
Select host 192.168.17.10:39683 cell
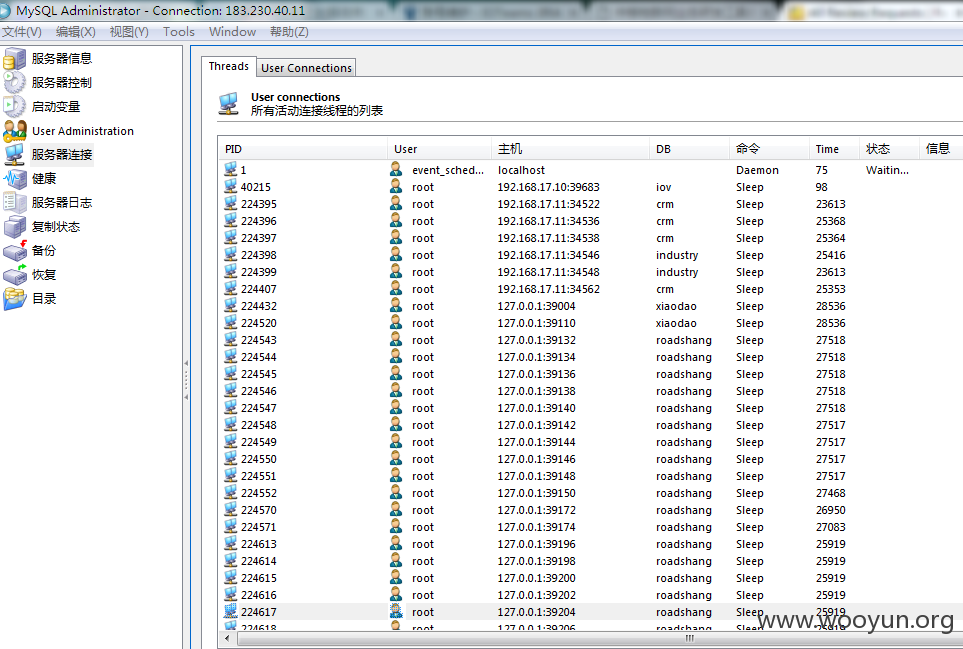pos(548,187)
